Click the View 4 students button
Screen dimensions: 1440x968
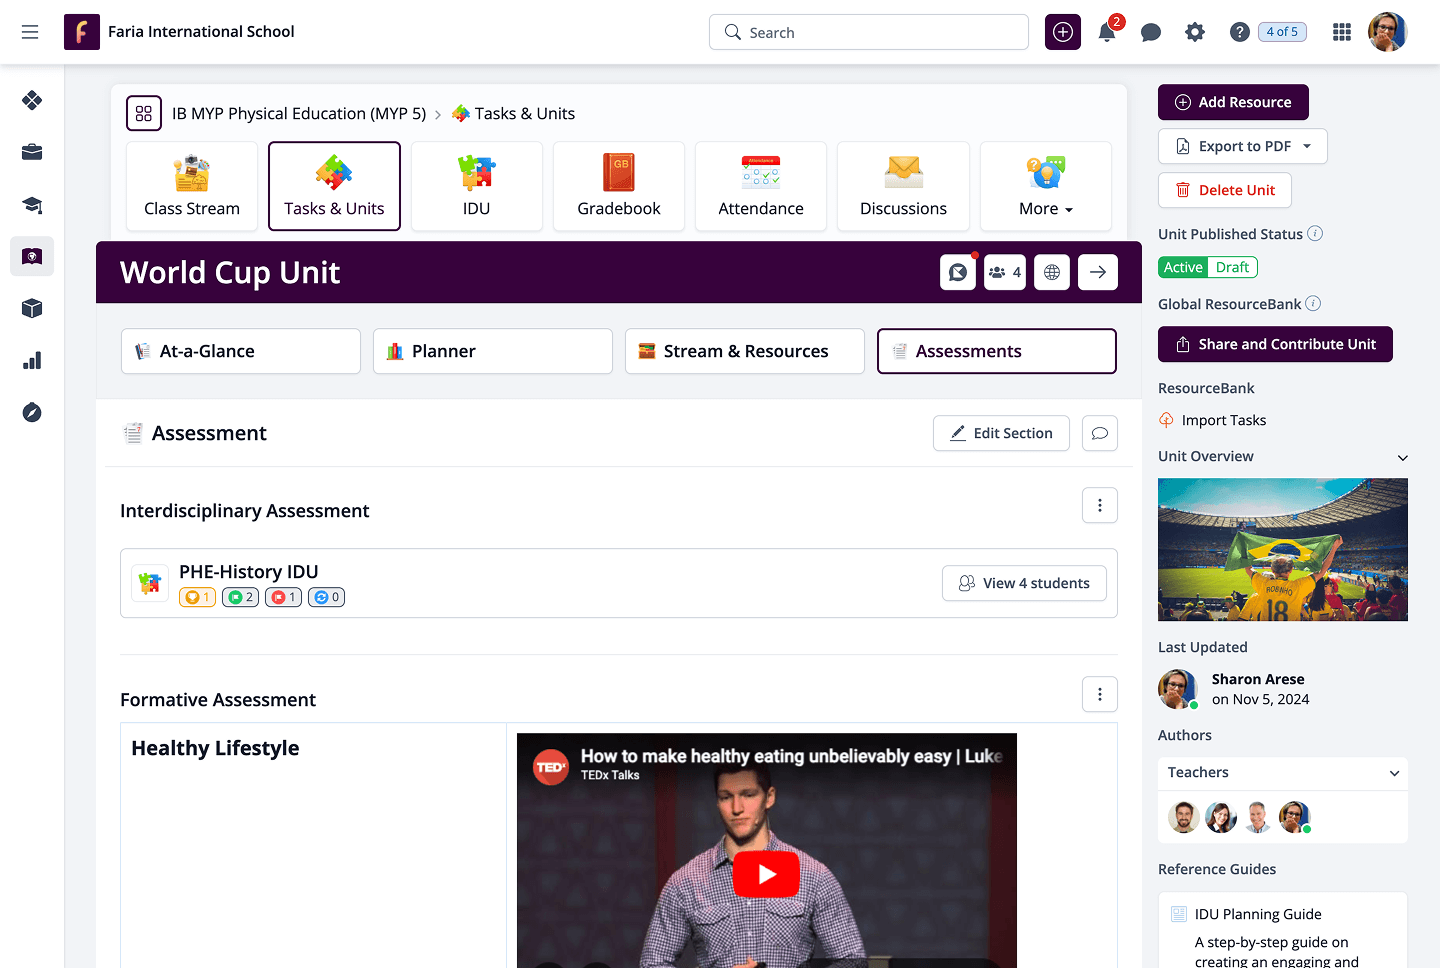pos(1024,583)
